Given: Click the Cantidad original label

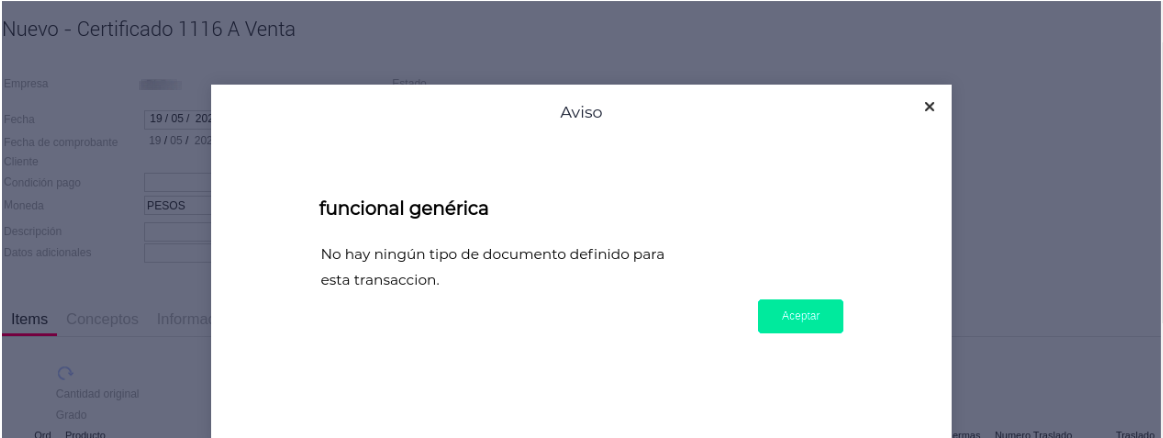Looking at the screenshot, I should [x=97, y=394].
